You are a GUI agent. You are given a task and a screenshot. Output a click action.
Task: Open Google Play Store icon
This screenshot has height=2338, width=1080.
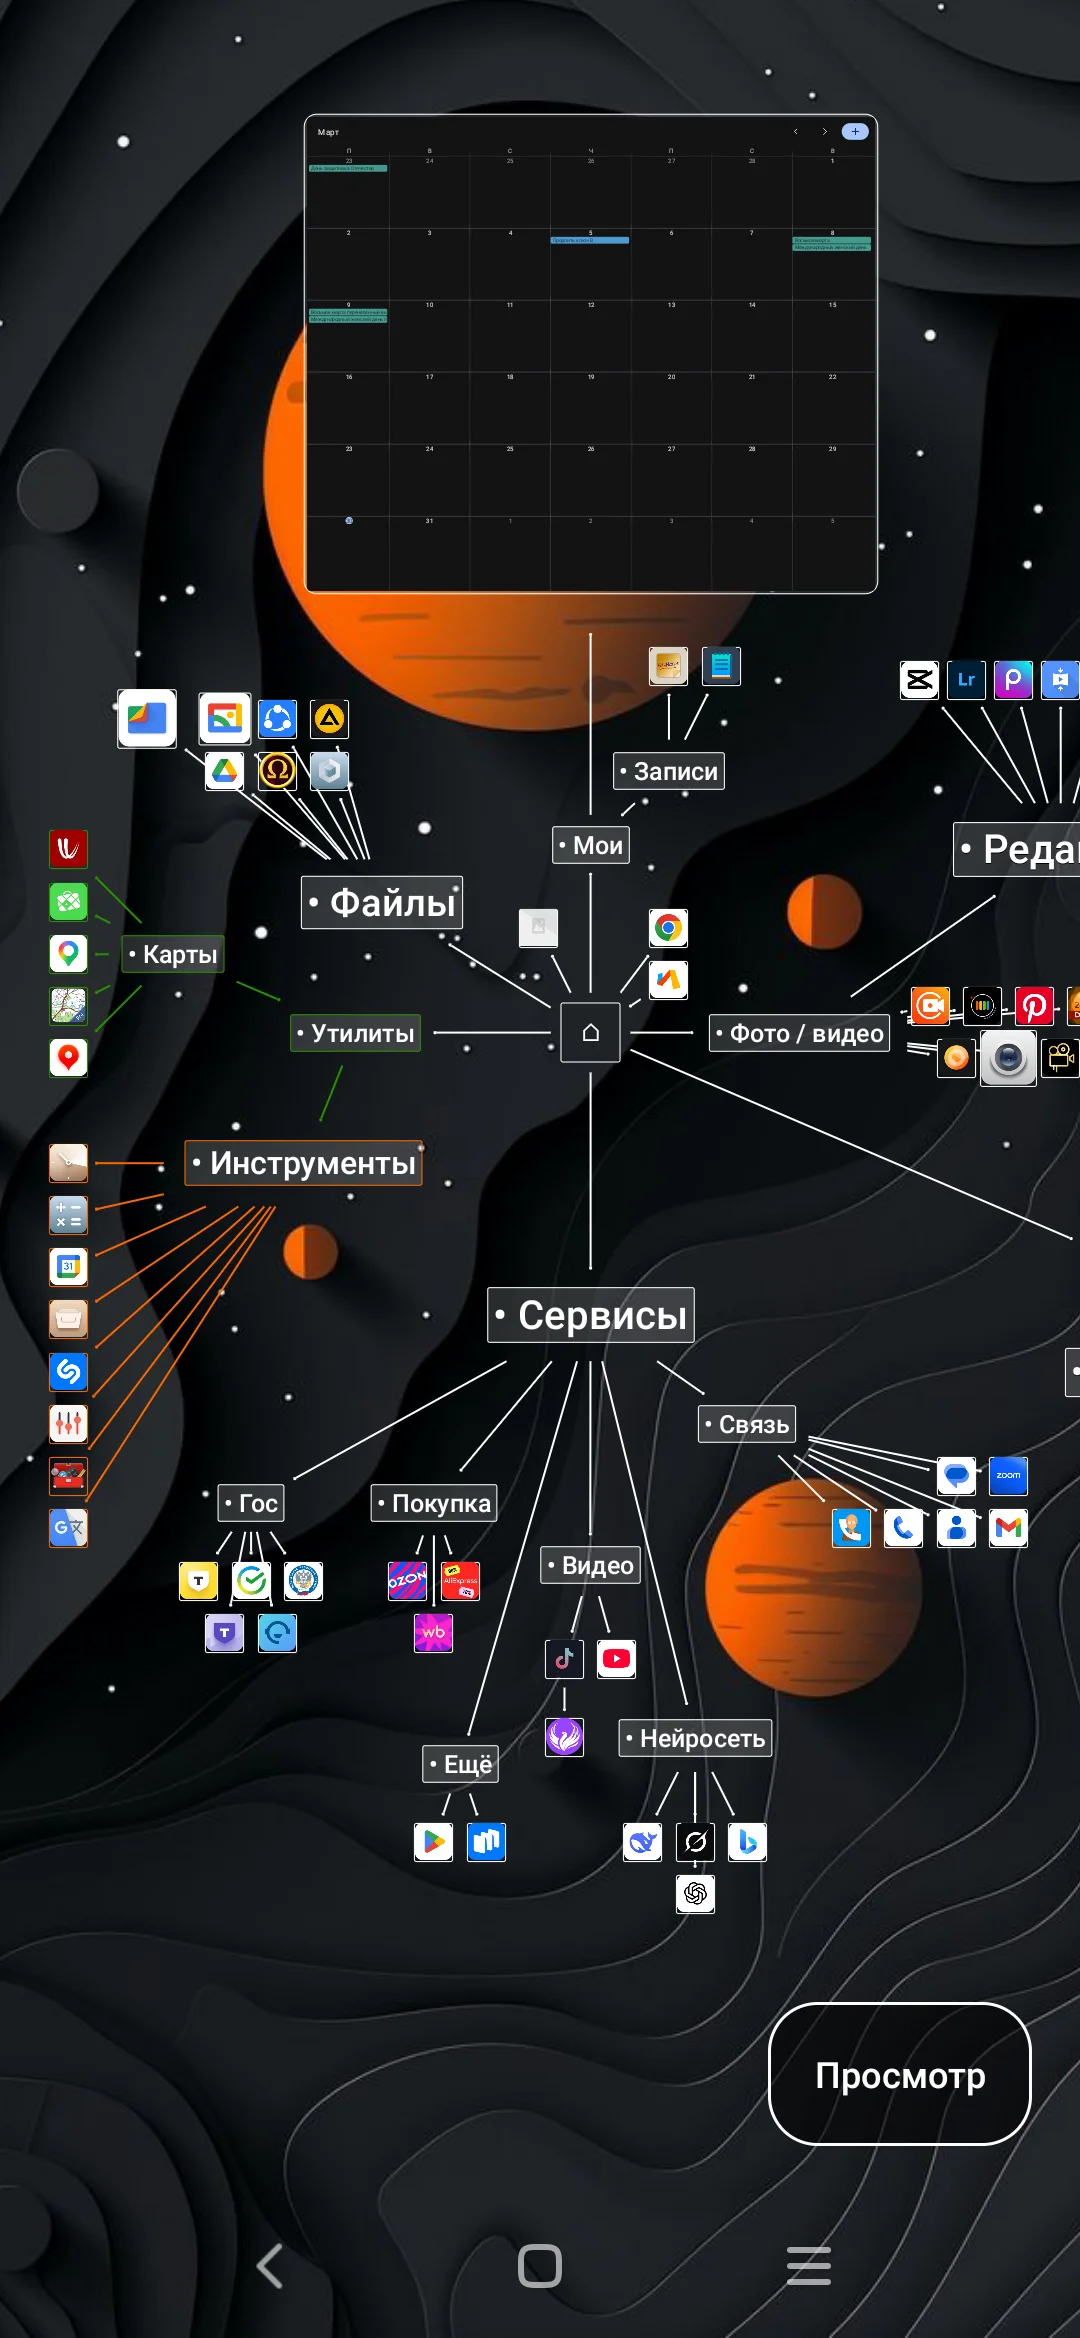[x=433, y=1842]
